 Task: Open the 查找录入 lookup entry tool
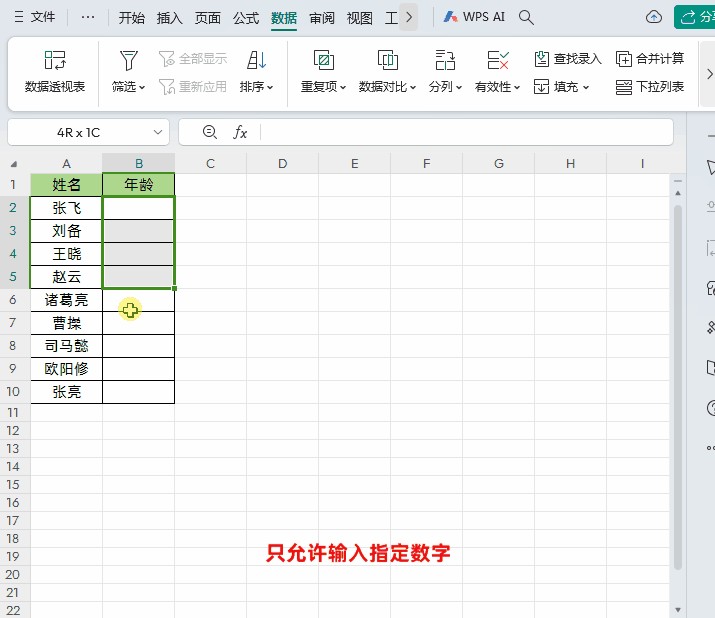coord(567,59)
